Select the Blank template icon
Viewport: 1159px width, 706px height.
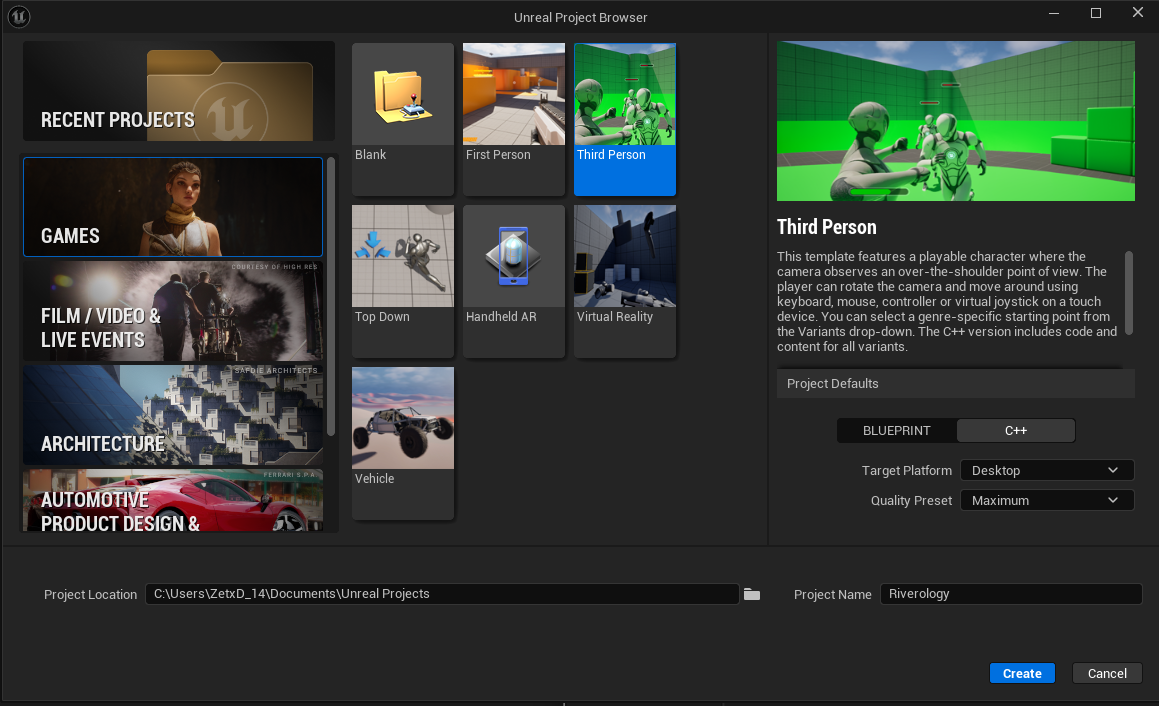pyautogui.click(x=402, y=95)
